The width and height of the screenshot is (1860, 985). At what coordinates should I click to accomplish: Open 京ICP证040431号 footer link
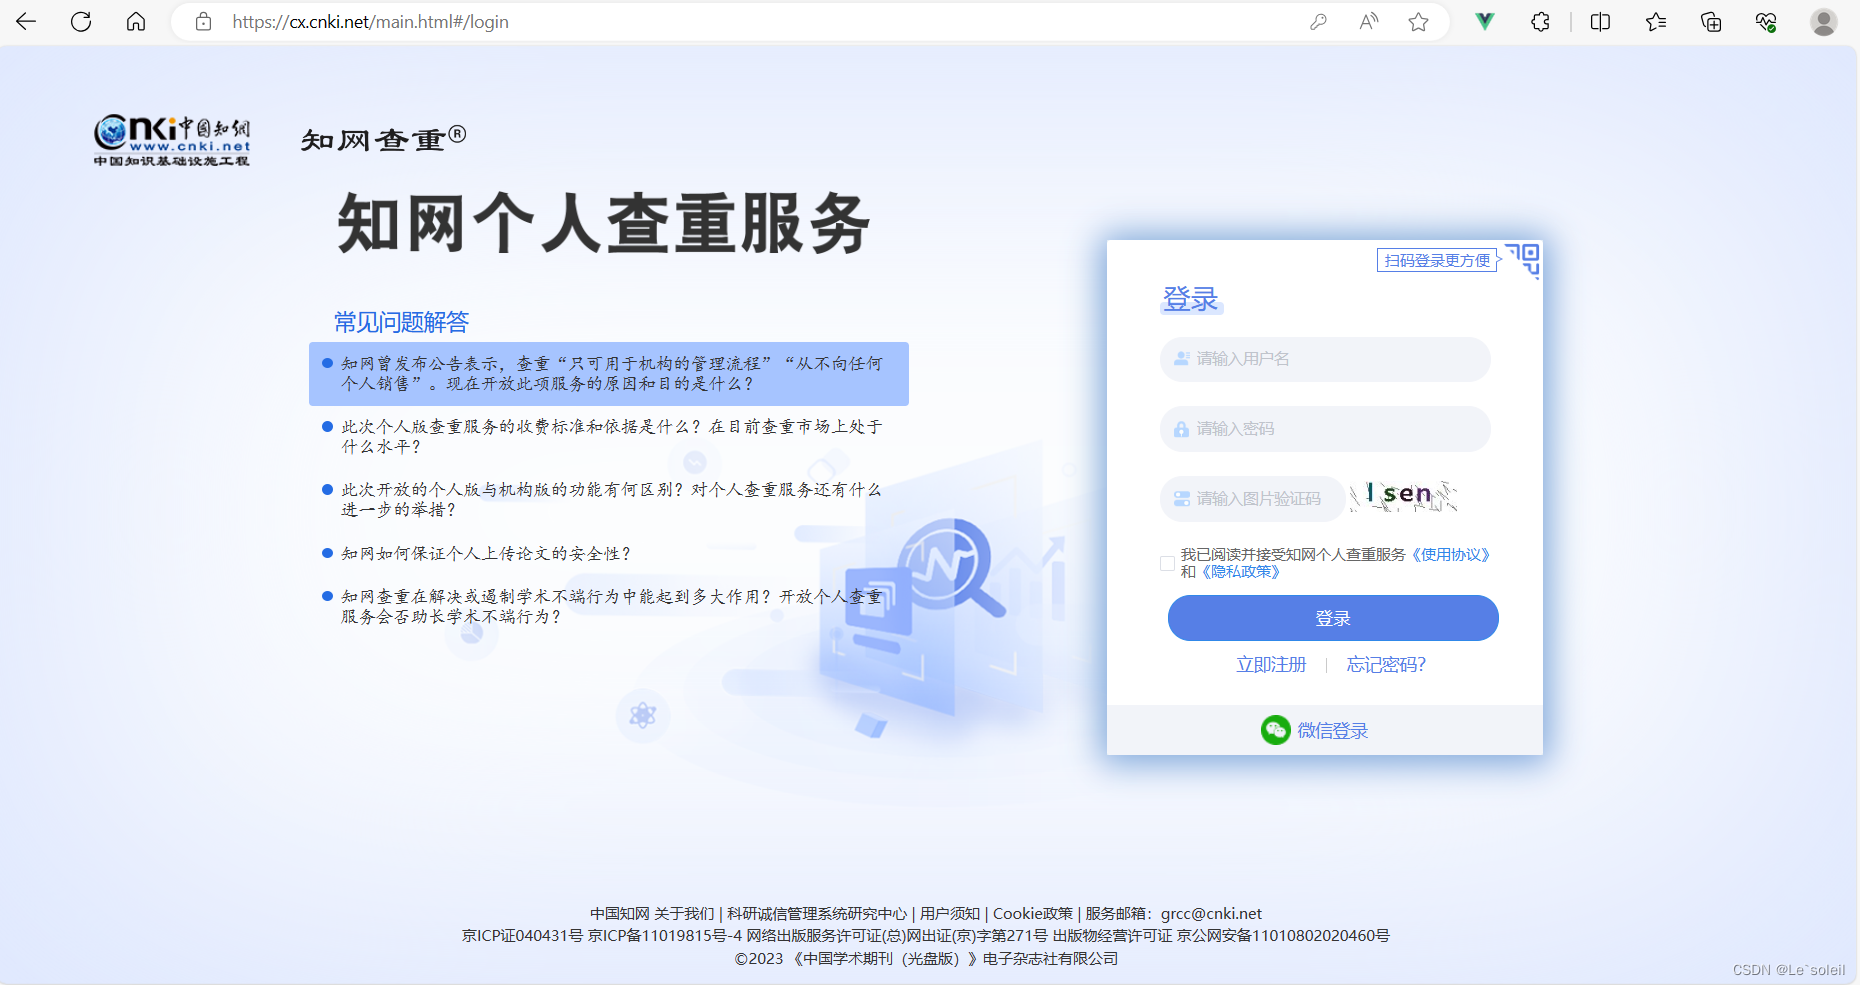point(522,935)
